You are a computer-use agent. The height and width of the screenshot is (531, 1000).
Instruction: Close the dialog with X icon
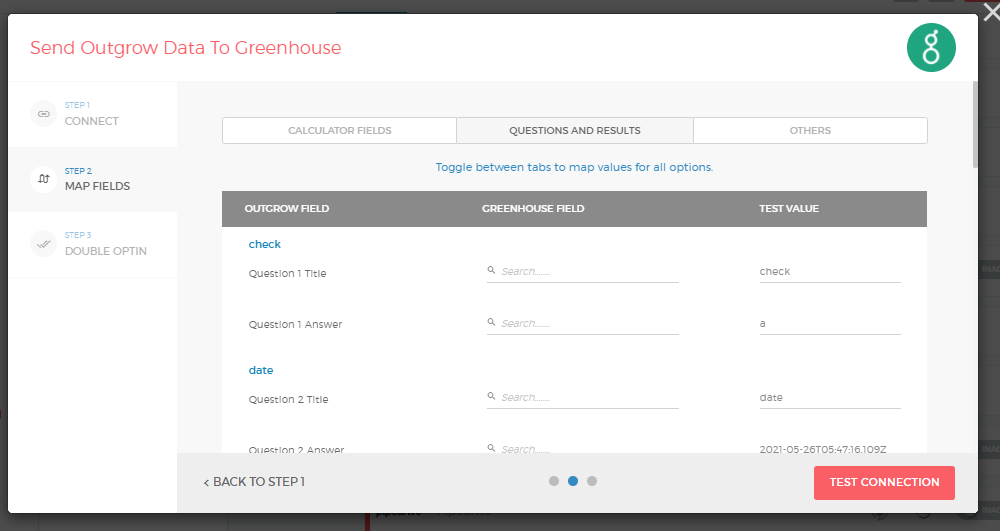tap(992, 13)
